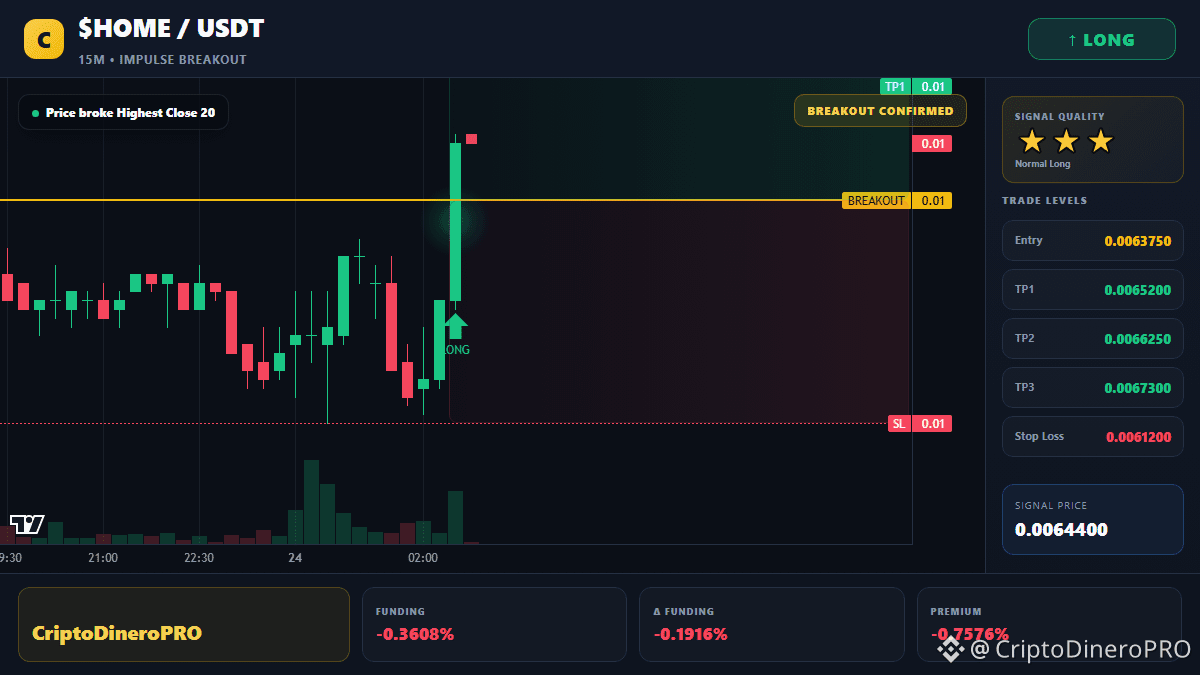Click the $HOME / USDT pair title
This screenshot has width=1200, height=675.
point(172,29)
